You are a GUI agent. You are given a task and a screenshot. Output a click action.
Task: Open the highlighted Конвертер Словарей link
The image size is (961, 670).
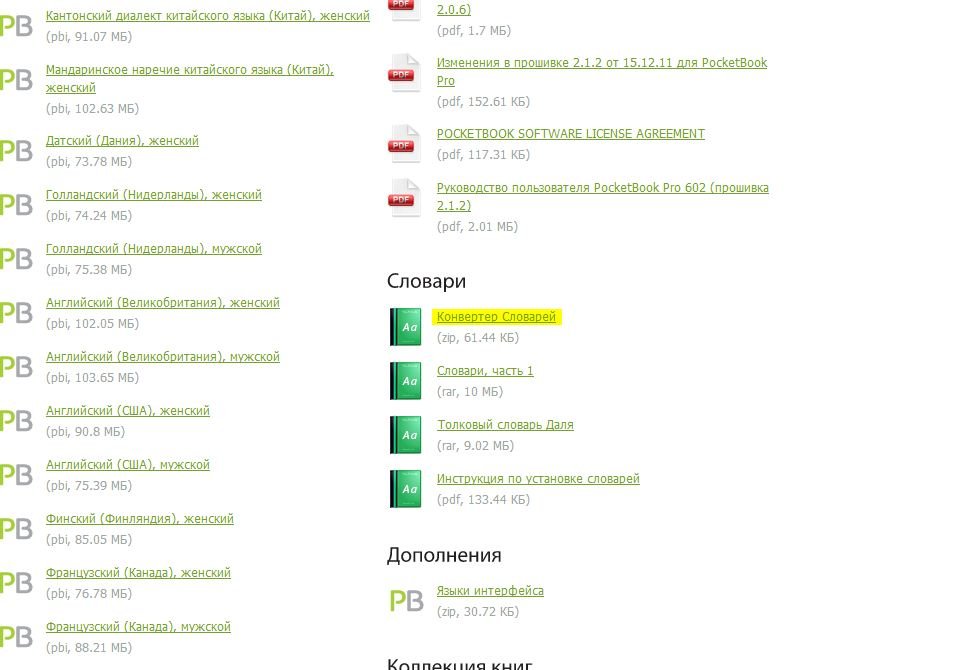tap(496, 317)
